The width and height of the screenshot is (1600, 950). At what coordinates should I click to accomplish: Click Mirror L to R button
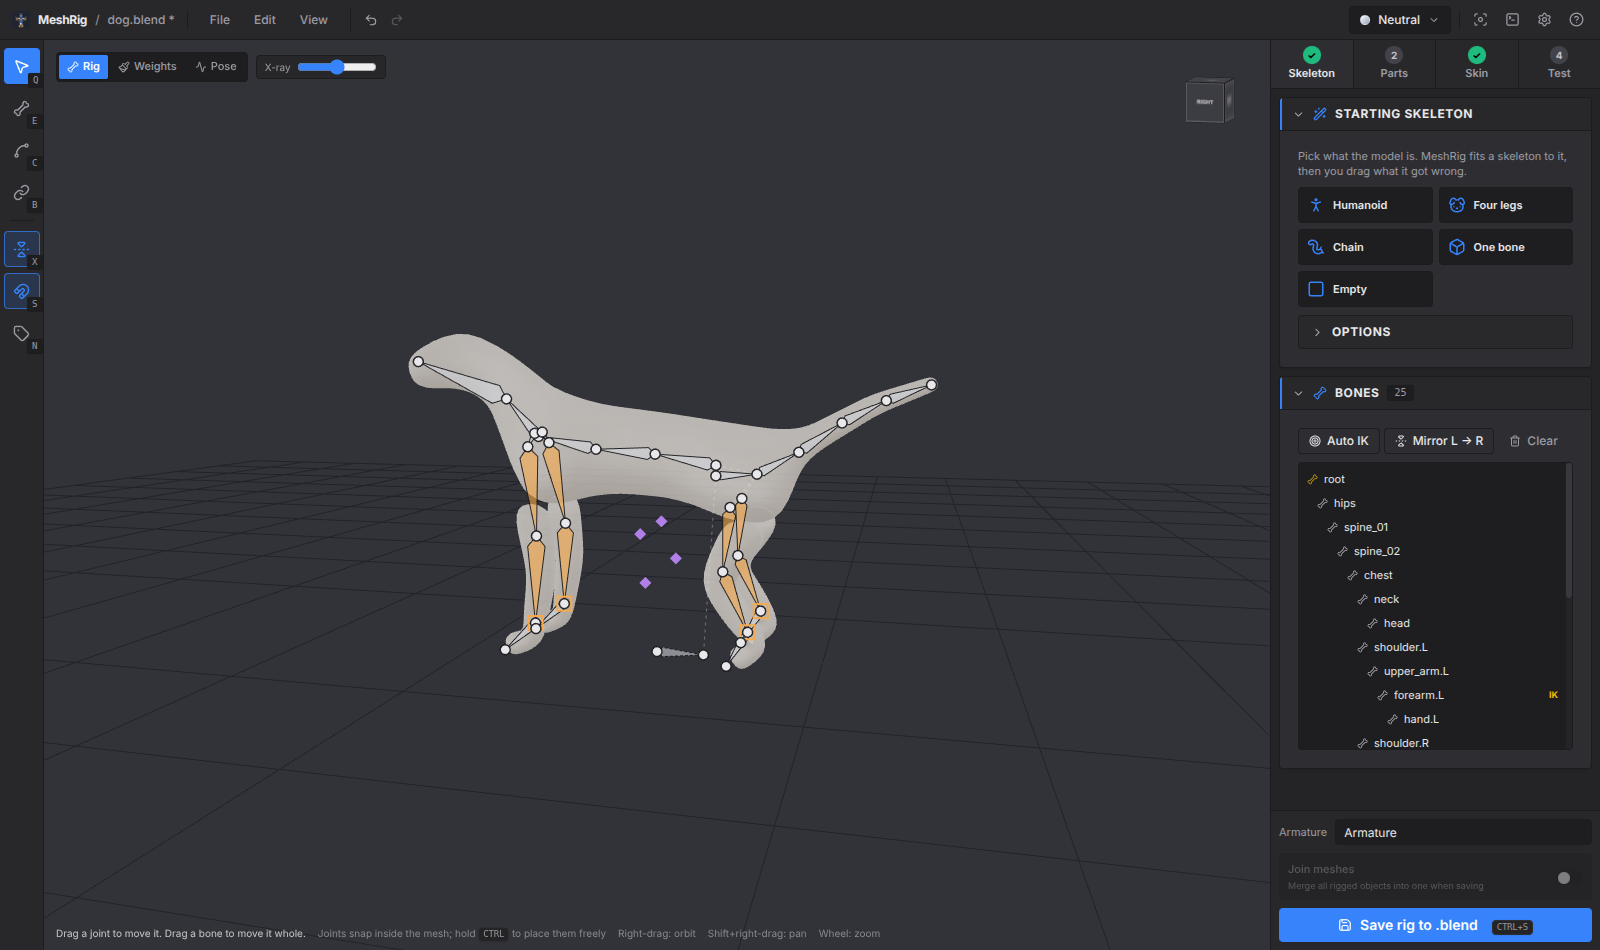point(1439,441)
